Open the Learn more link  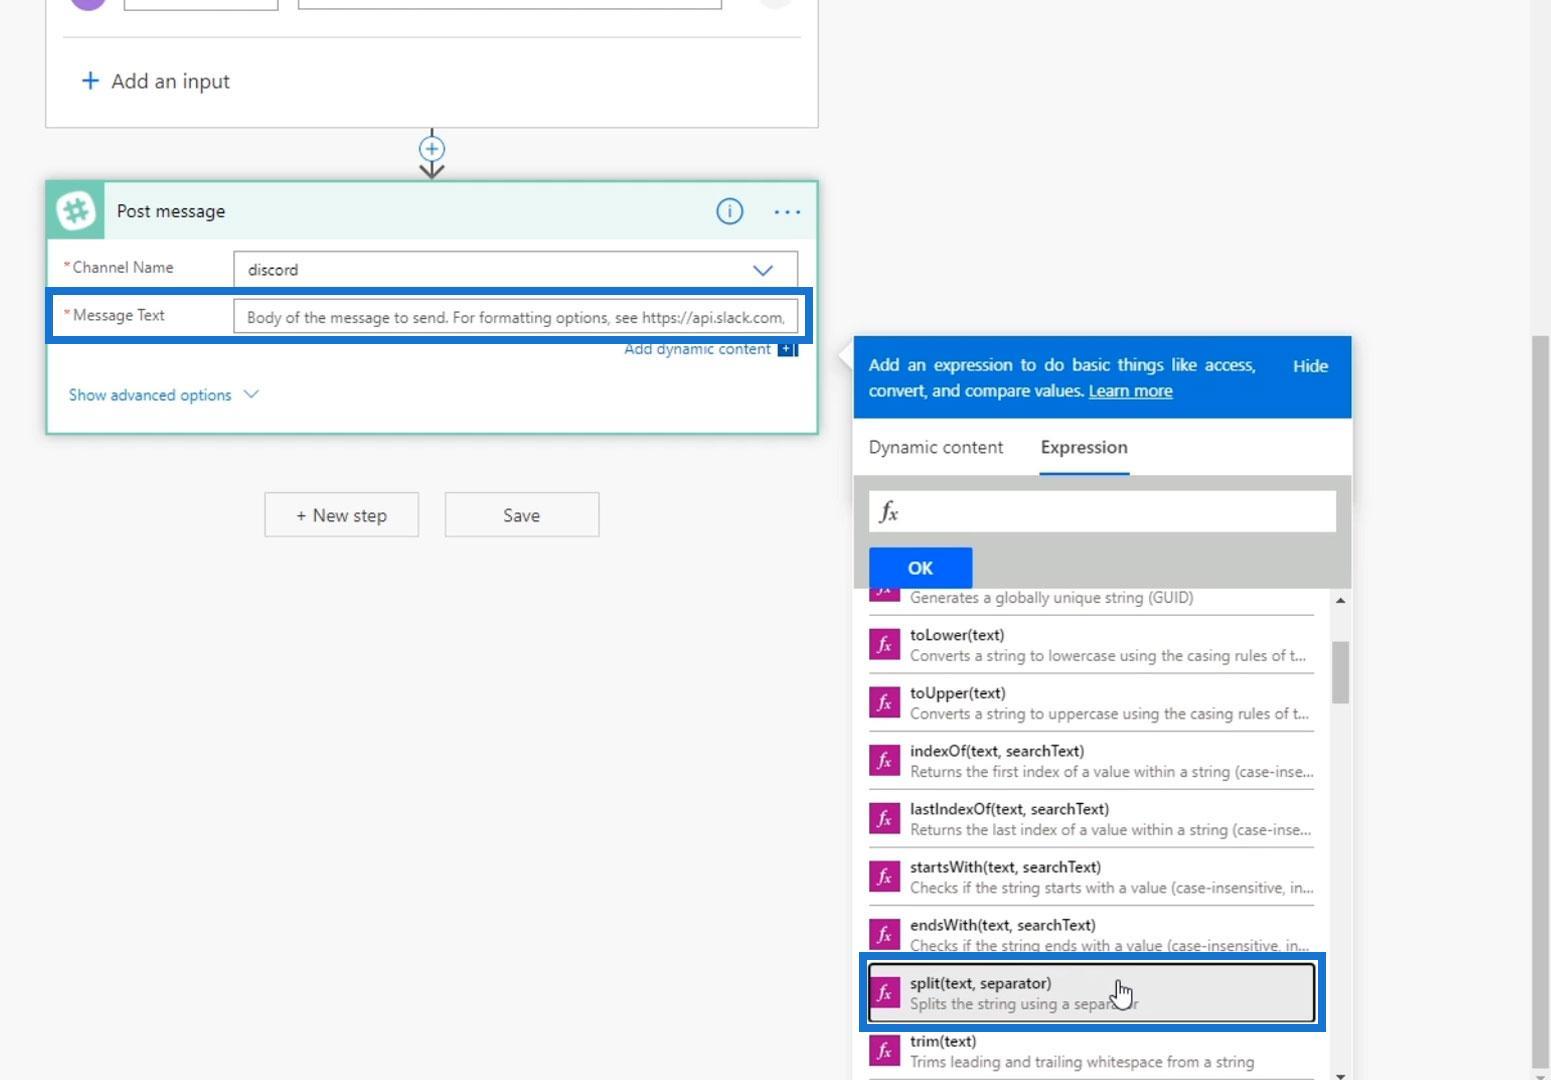tap(1130, 391)
